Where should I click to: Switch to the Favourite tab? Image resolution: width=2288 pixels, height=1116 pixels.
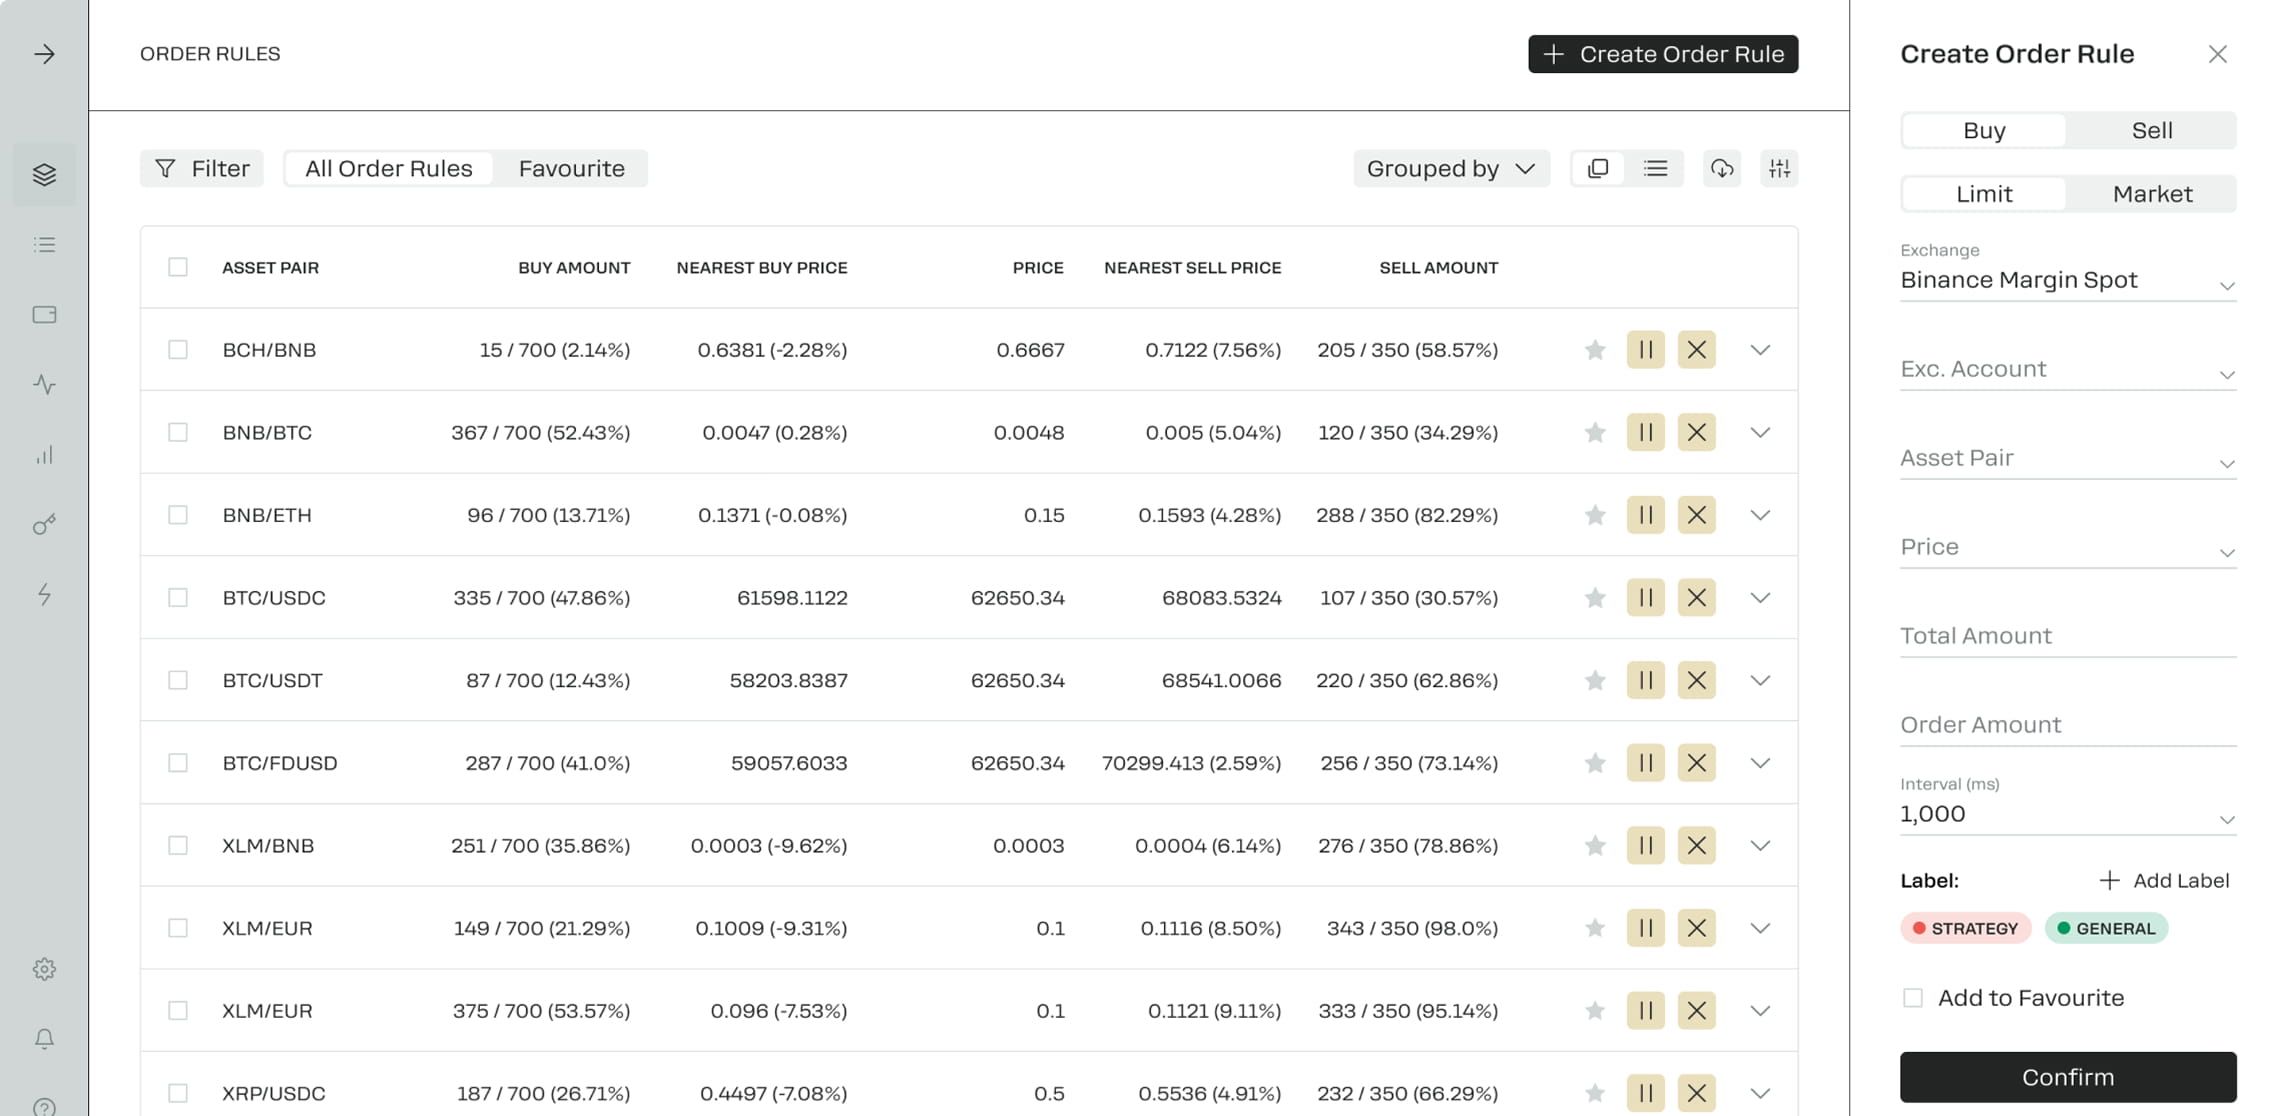[571, 169]
